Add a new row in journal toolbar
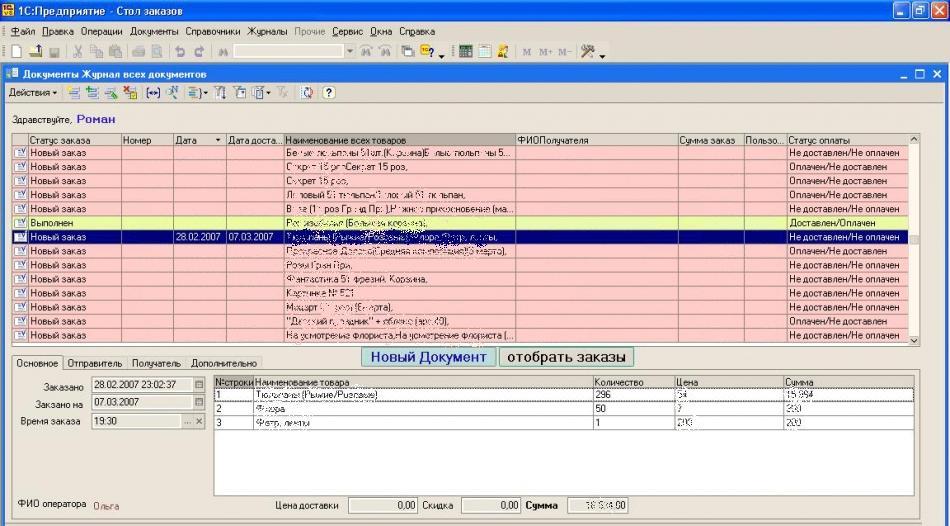950x526 pixels. (74, 93)
